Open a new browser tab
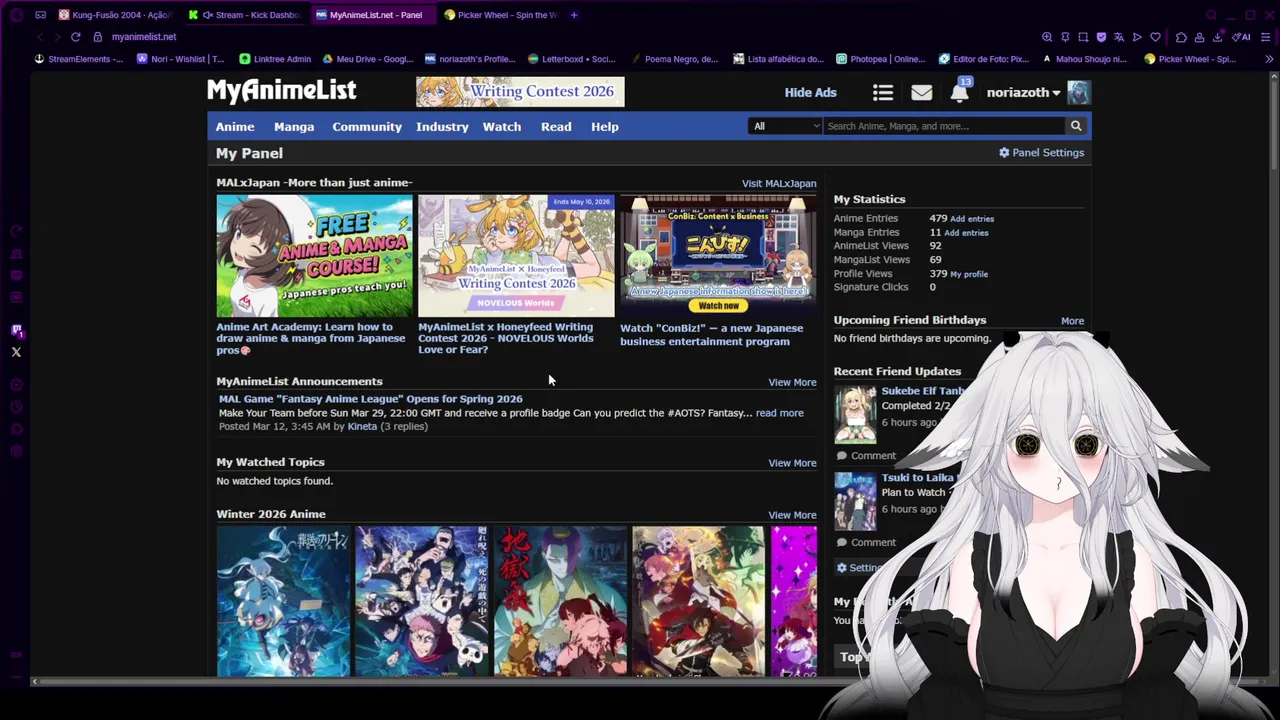This screenshot has width=1280, height=720. pos(573,15)
